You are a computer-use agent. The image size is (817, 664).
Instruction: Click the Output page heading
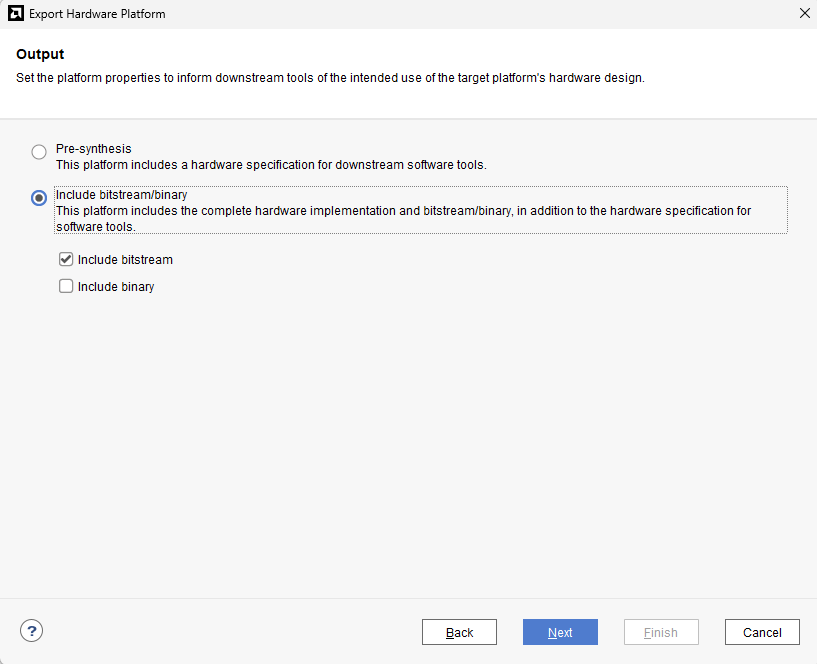pos(40,54)
